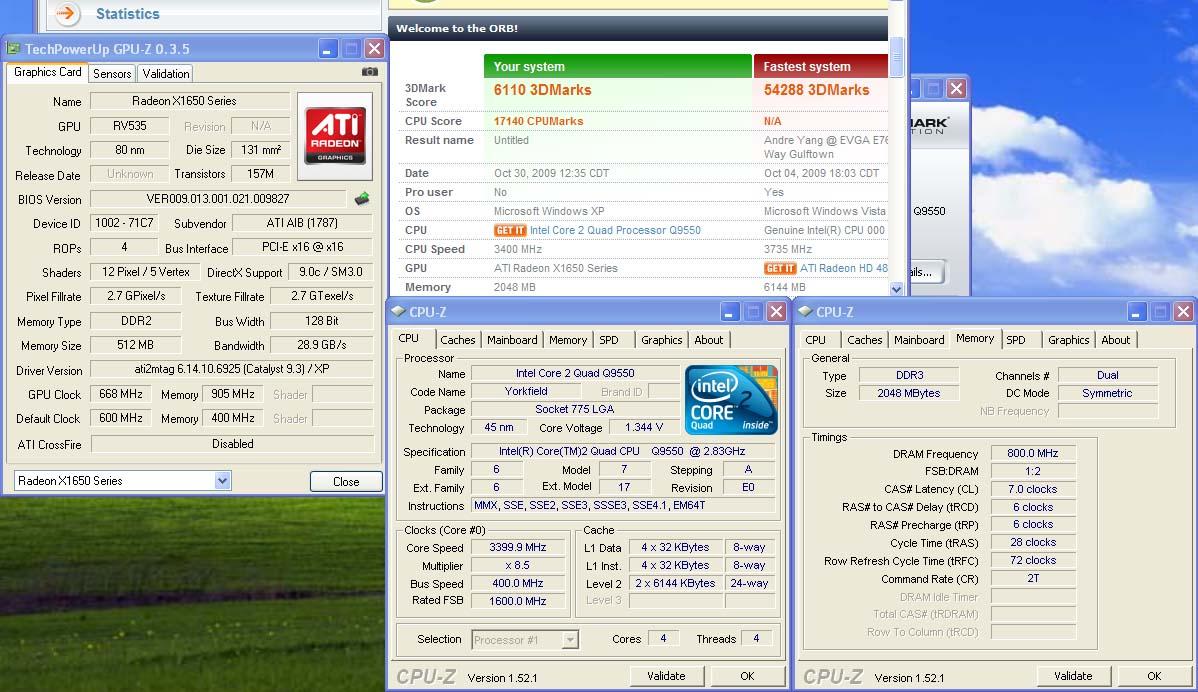Close the right CPU-Z Memory window

[1183, 312]
